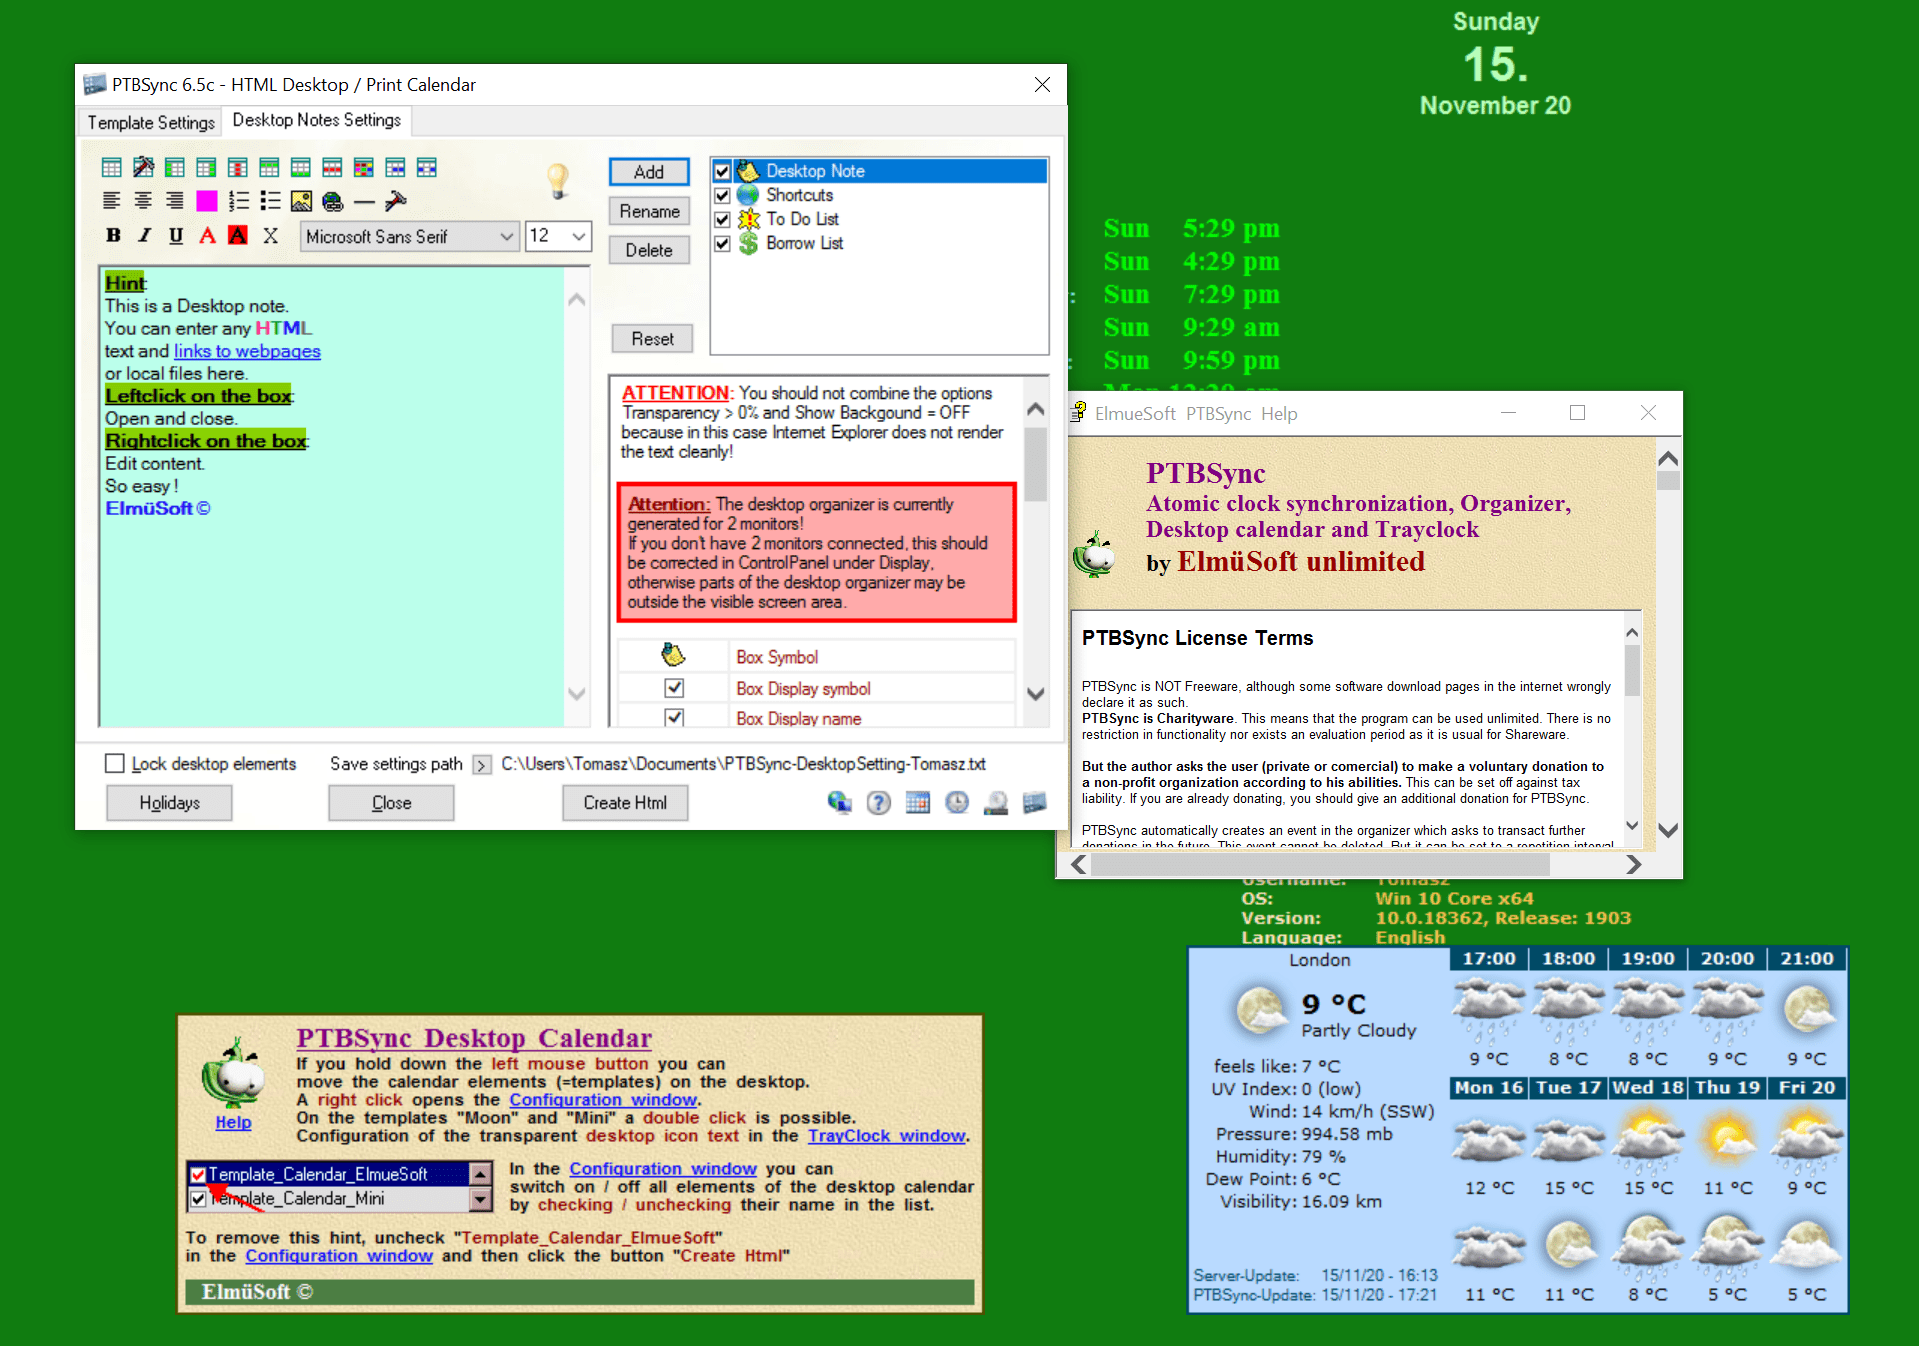Toggle Box Display name checkbox

pyautogui.click(x=674, y=717)
